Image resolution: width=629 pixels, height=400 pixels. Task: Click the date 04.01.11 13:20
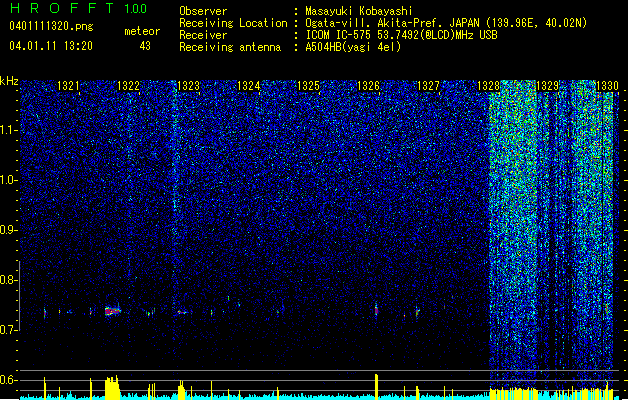coord(51,45)
